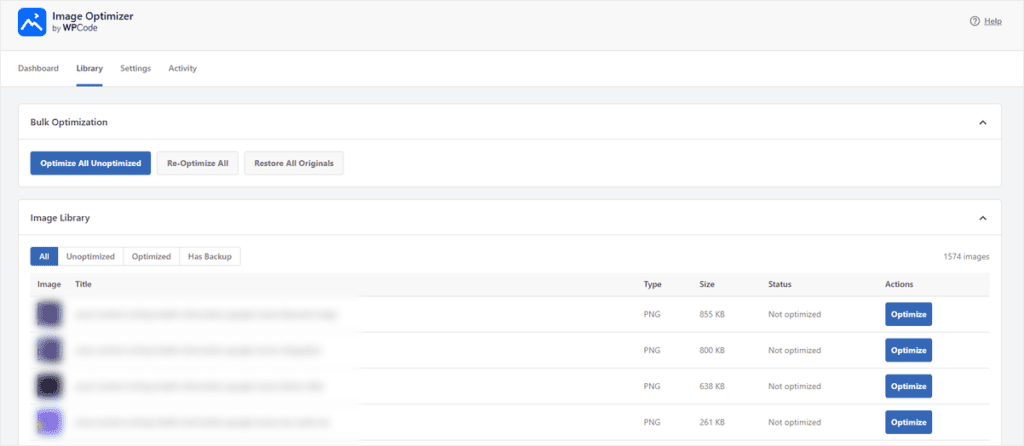Collapse the Bulk Optimization panel
This screenshot has height=446, width=1024.
point(982,122)
